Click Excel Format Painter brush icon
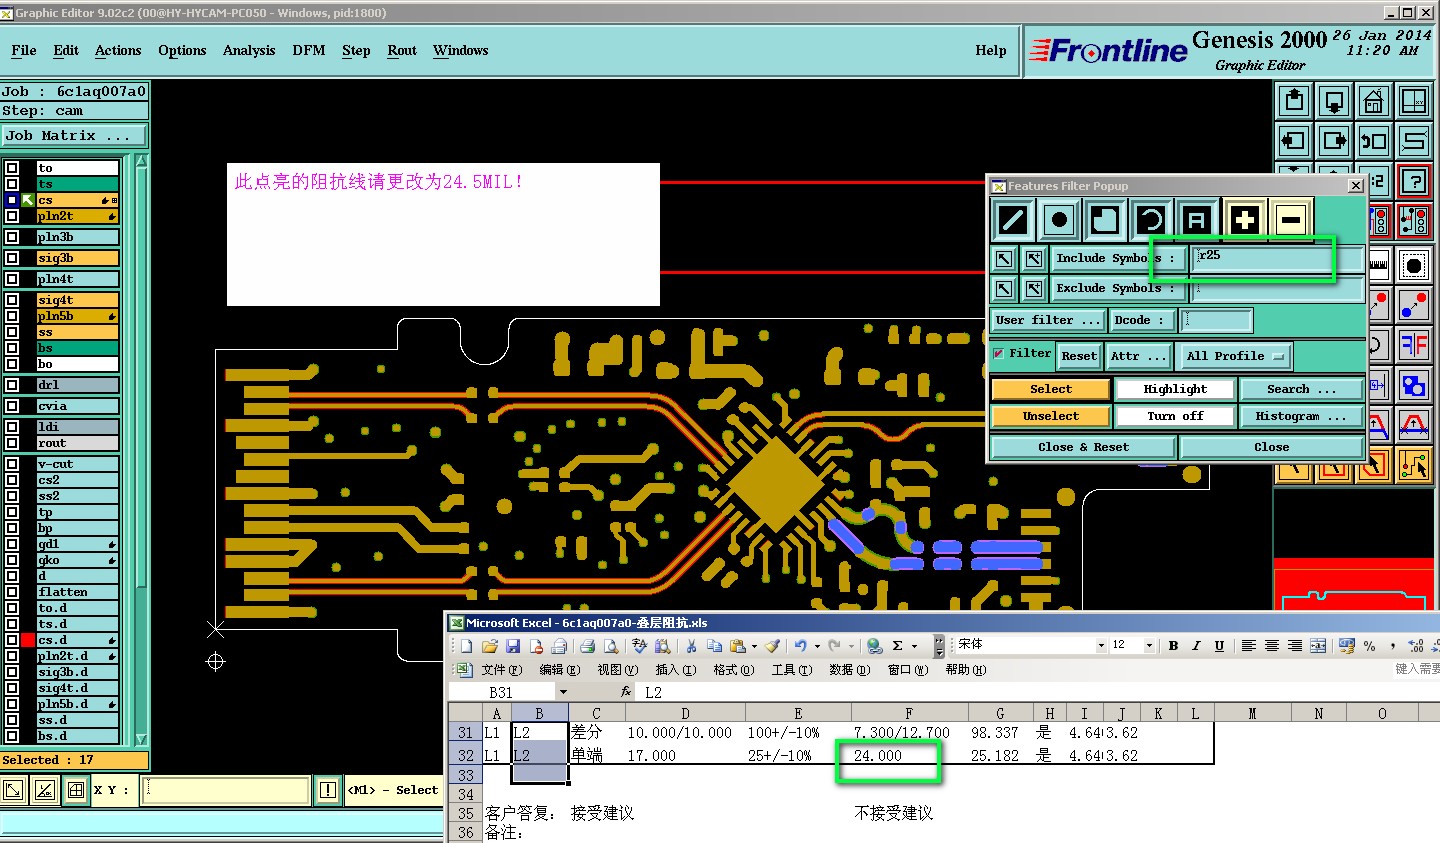1440x843 pixels. pyautogui.click(x=773, y=646)
